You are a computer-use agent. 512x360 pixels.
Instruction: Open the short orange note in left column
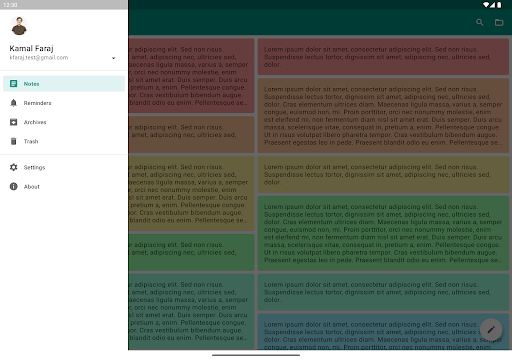pos(191,135)
